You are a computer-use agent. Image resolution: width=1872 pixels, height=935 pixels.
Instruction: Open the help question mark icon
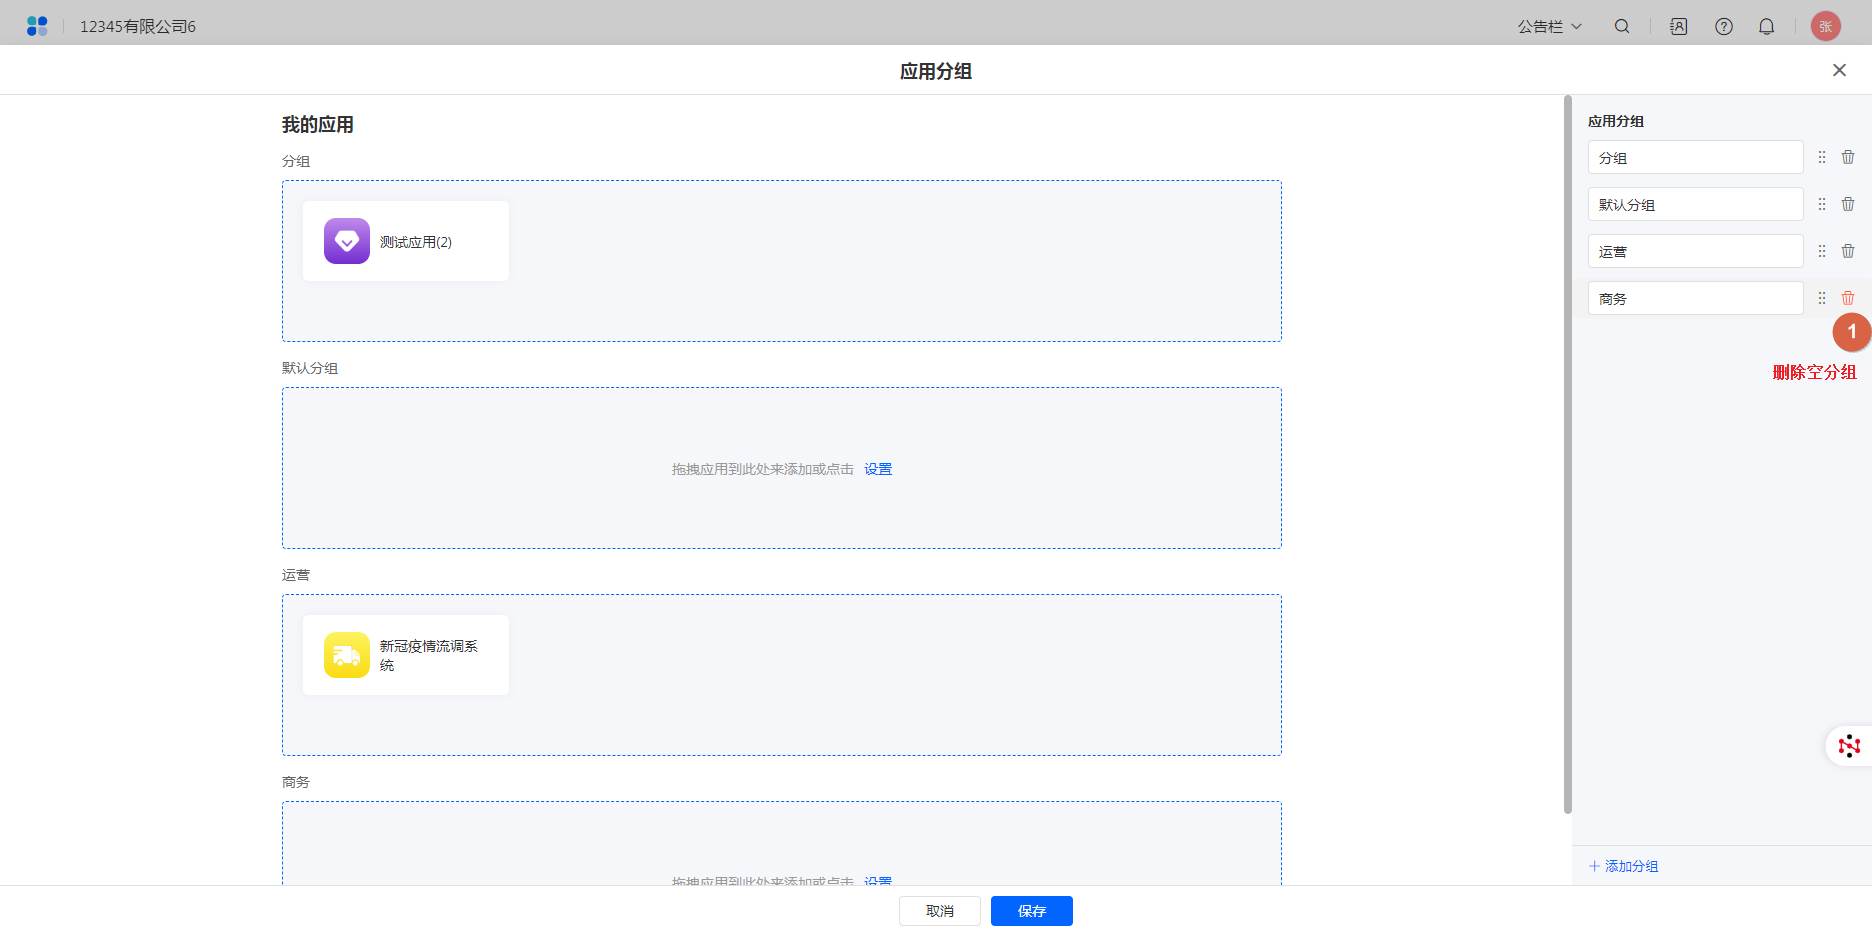[1724, 27]
